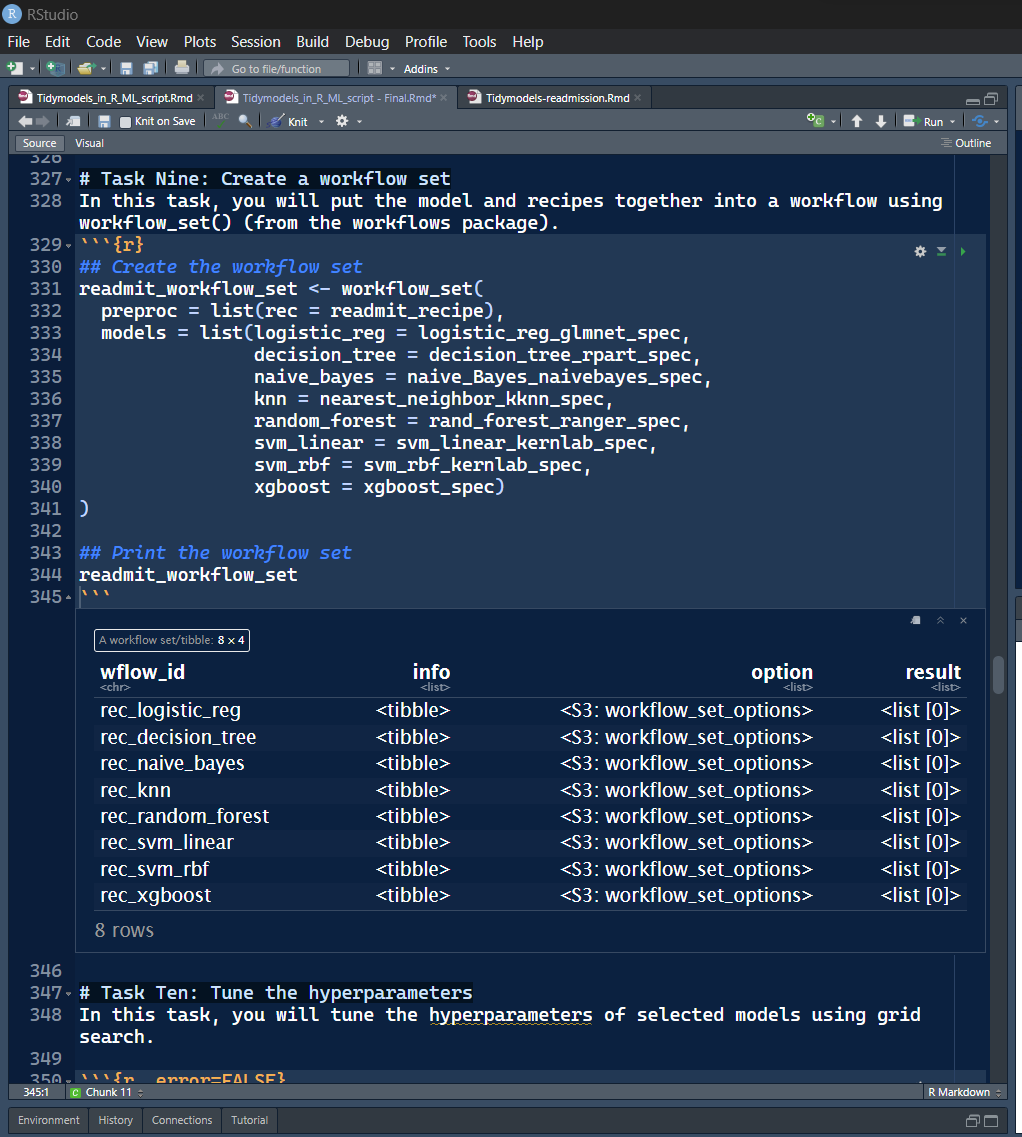Collapse Task Ten section fold arrow at line 347

tap(69, 994)
